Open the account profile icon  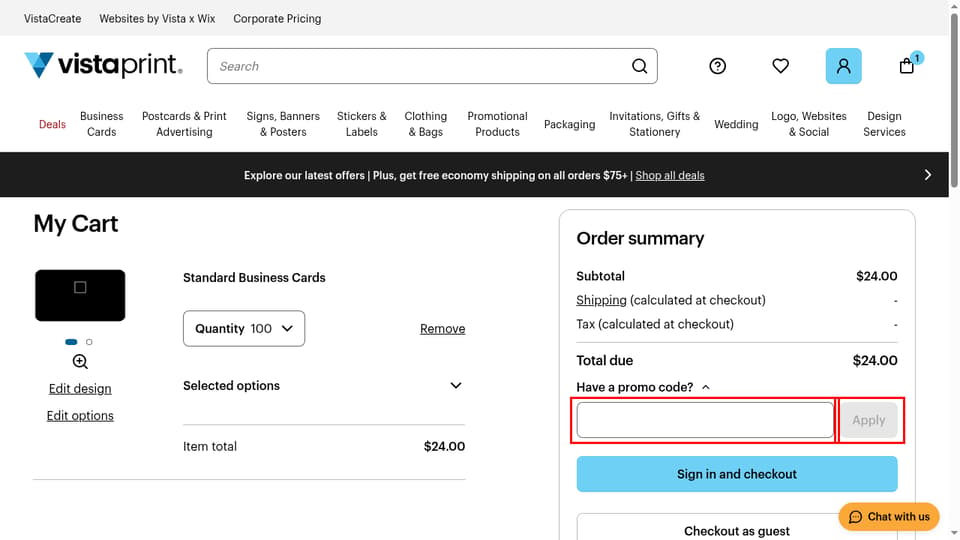pyautogui.click(x=843, y=66)
